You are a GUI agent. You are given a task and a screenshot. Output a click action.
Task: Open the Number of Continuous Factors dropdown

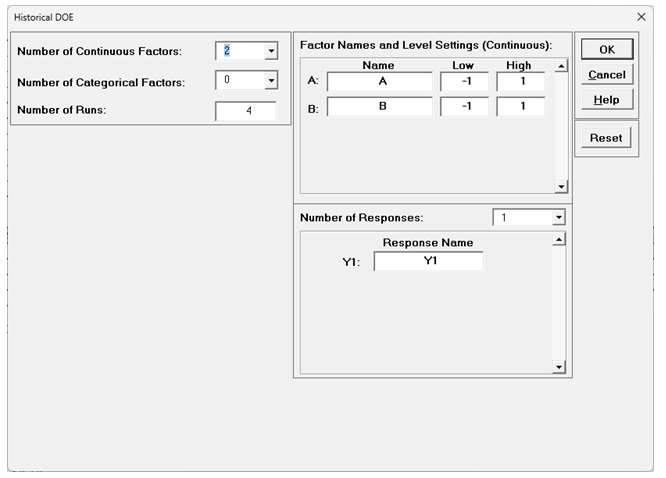click(x=270, y=51)
